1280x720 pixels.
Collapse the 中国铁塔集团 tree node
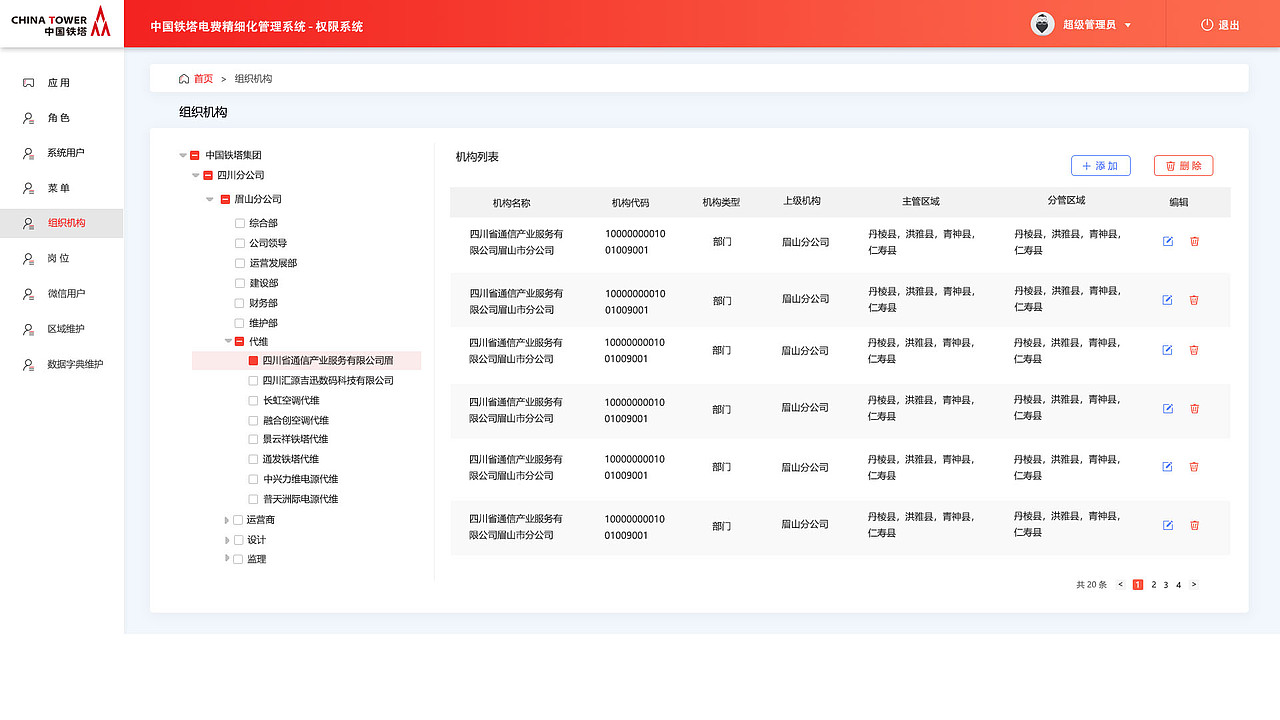point(183,155)
